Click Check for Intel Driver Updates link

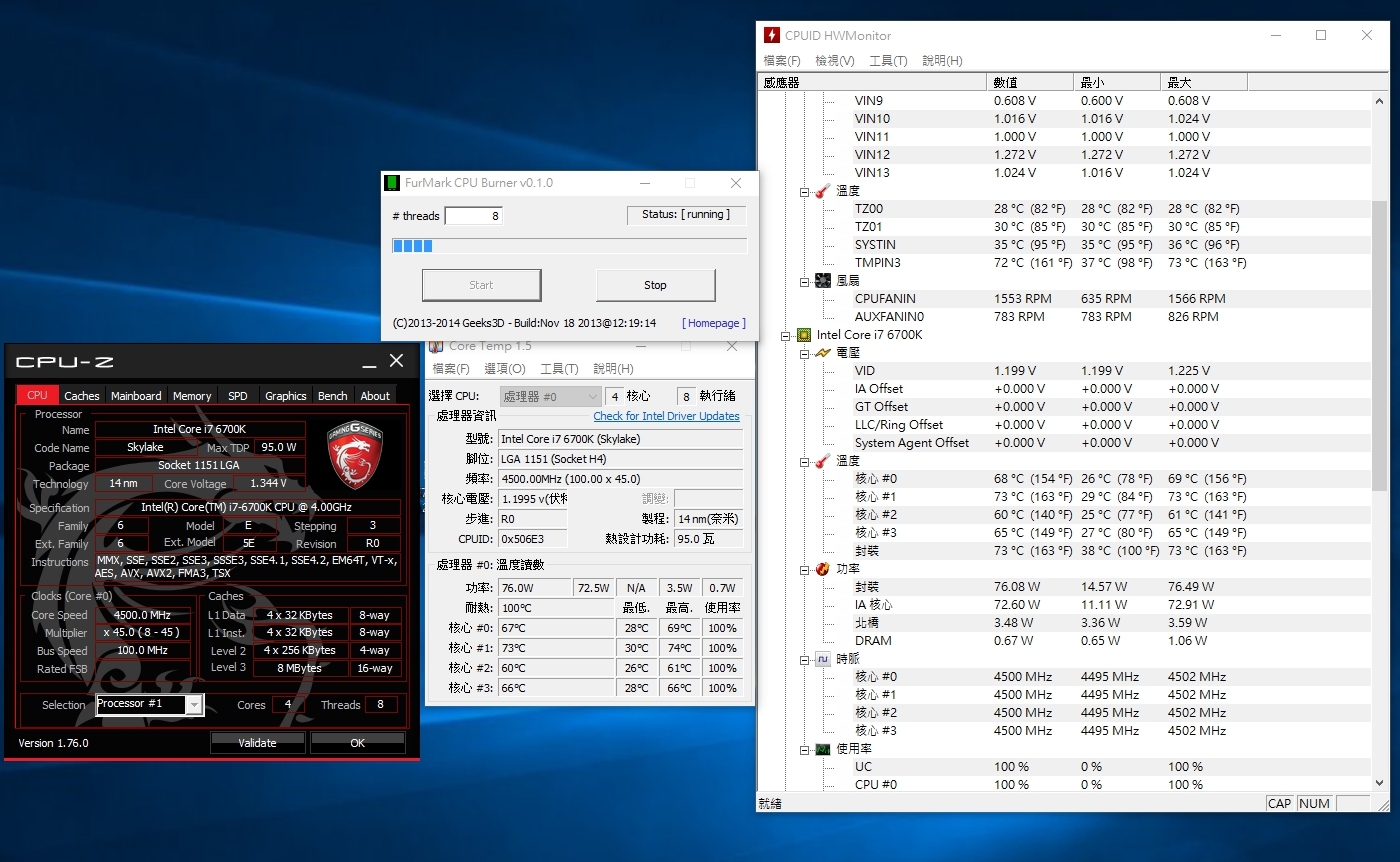pos(666,416)
